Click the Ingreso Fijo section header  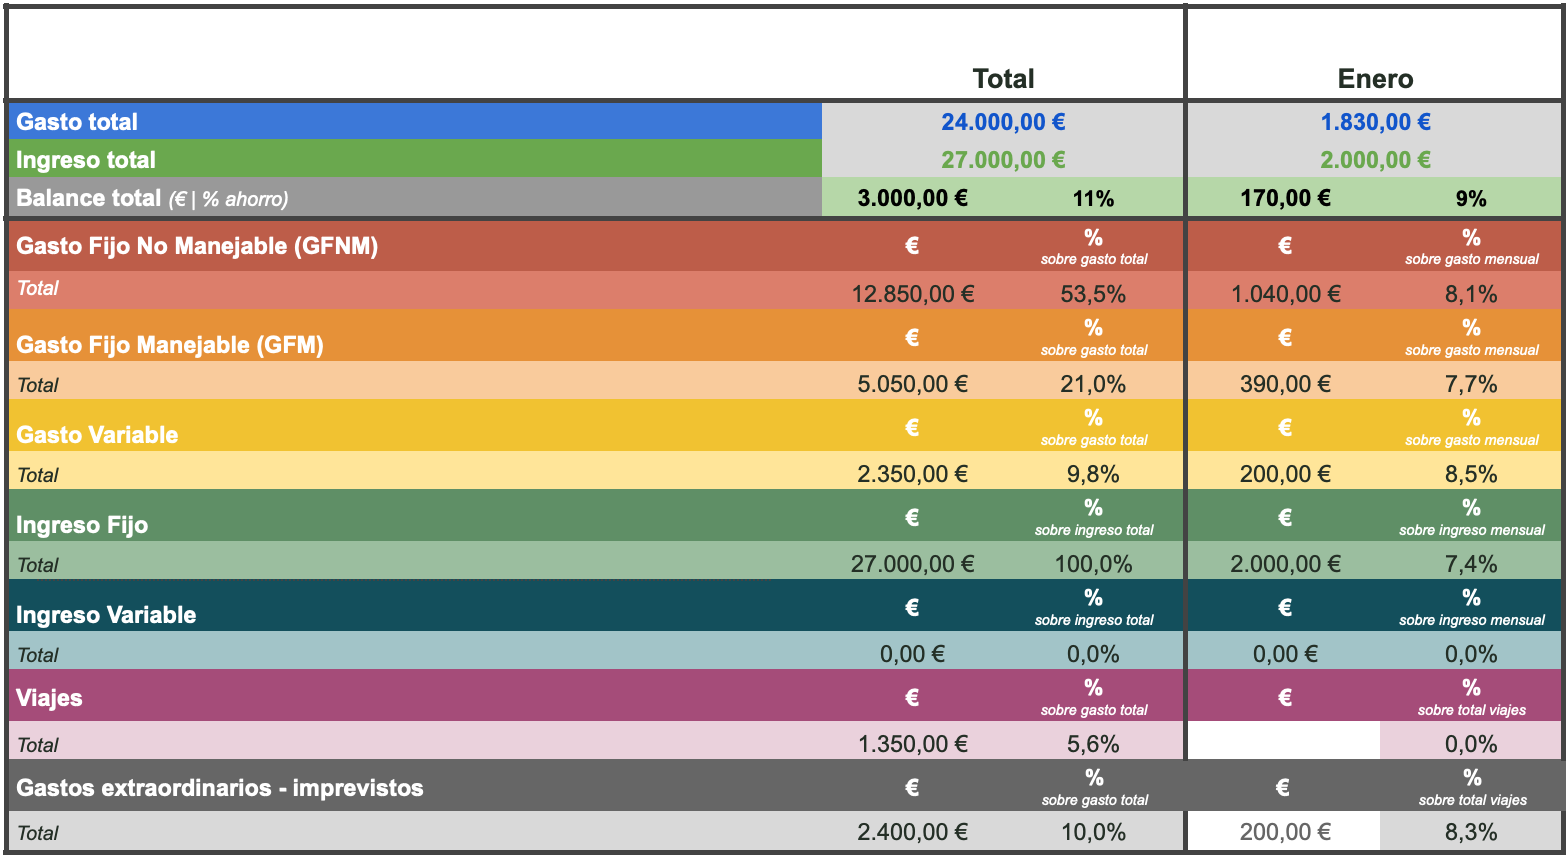tap(82, 525)
